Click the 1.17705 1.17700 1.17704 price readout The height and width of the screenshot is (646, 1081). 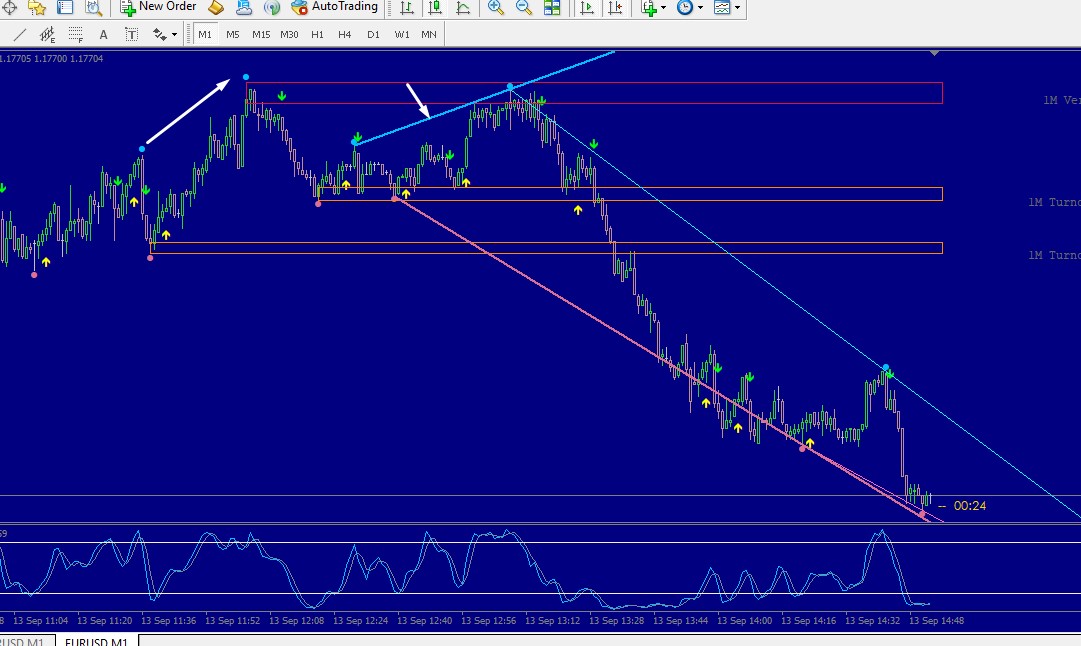(x=52, y=59)
